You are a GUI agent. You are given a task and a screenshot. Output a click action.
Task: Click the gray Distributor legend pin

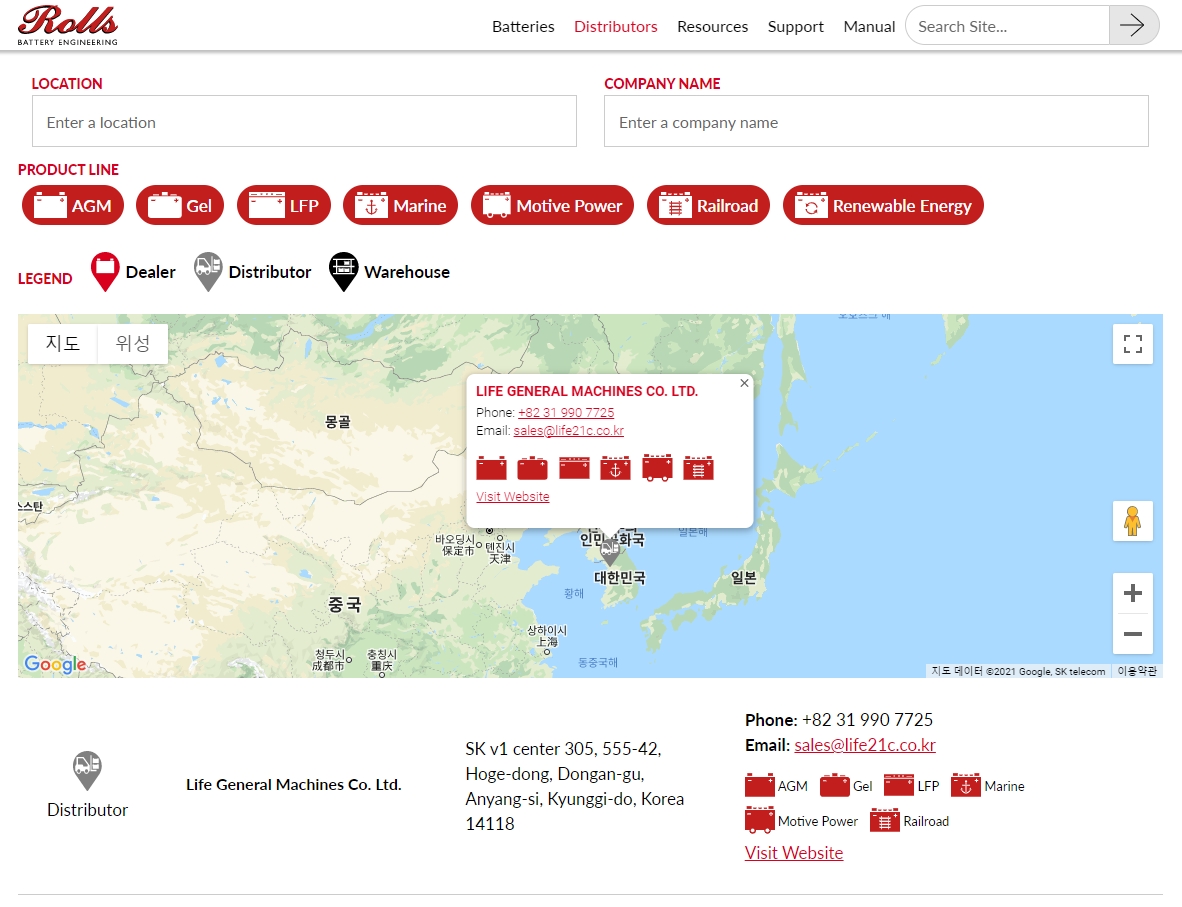tap(208, 271)
